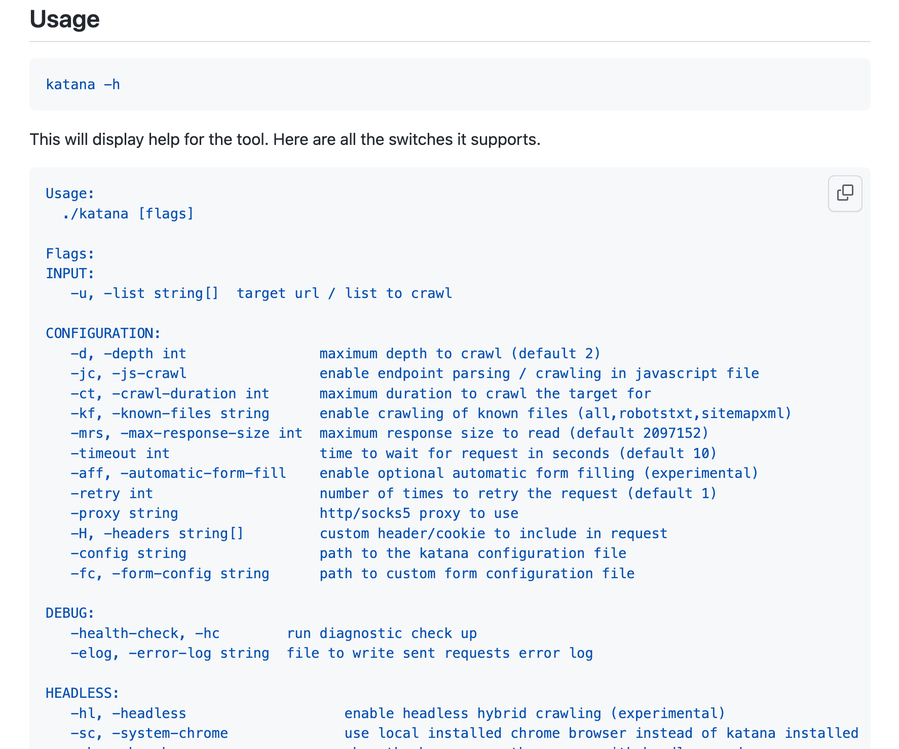The image size is (899, 749).
Task: Click 'maximum duration to crawl the target for'
Action: pos(485,393)
